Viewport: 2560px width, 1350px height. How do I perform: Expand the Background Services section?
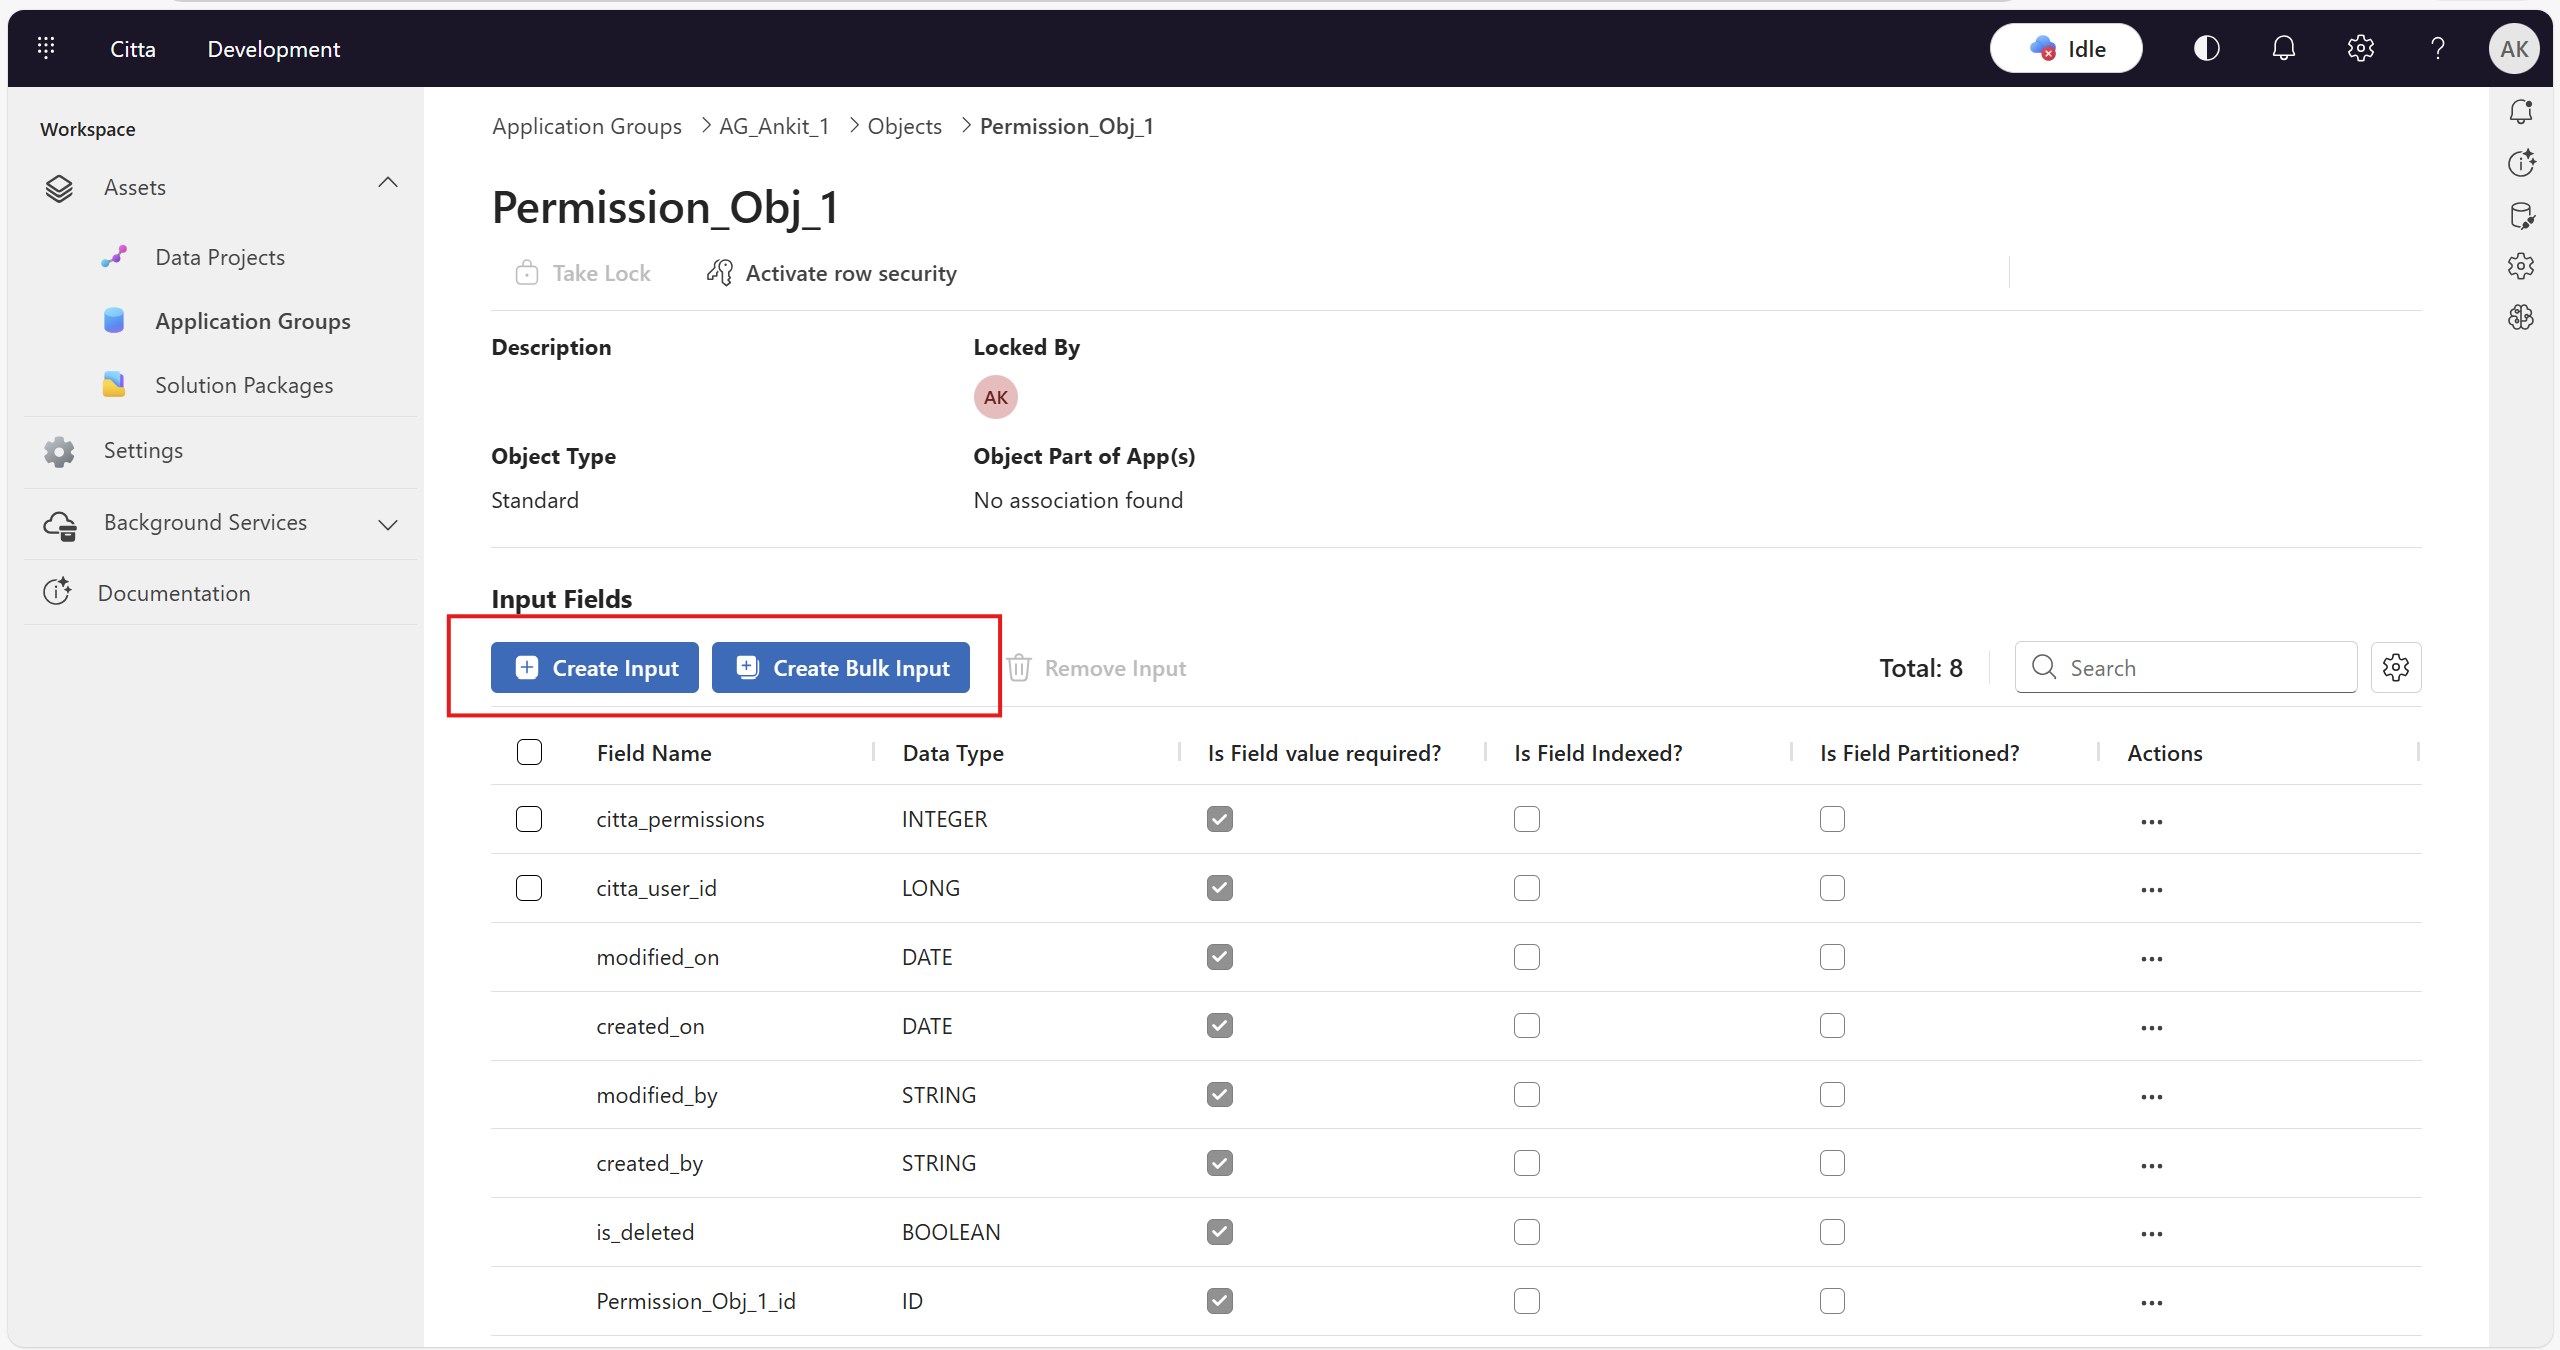coord(388,524)
